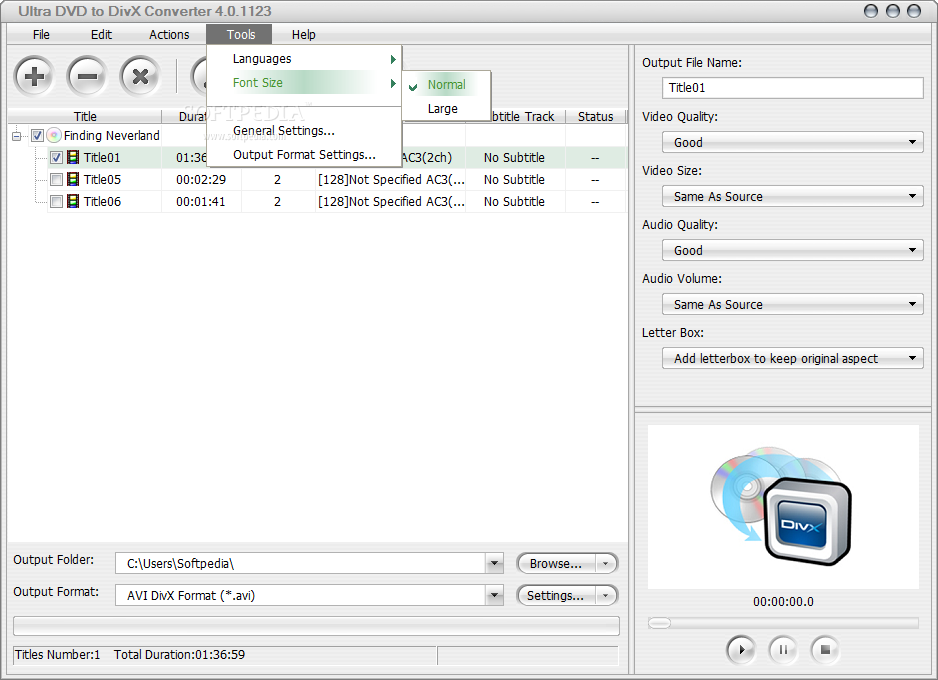Click the Remove (minus) toolbar button
Viewport: 938px width, 680px height.
(x=87, y=76)
